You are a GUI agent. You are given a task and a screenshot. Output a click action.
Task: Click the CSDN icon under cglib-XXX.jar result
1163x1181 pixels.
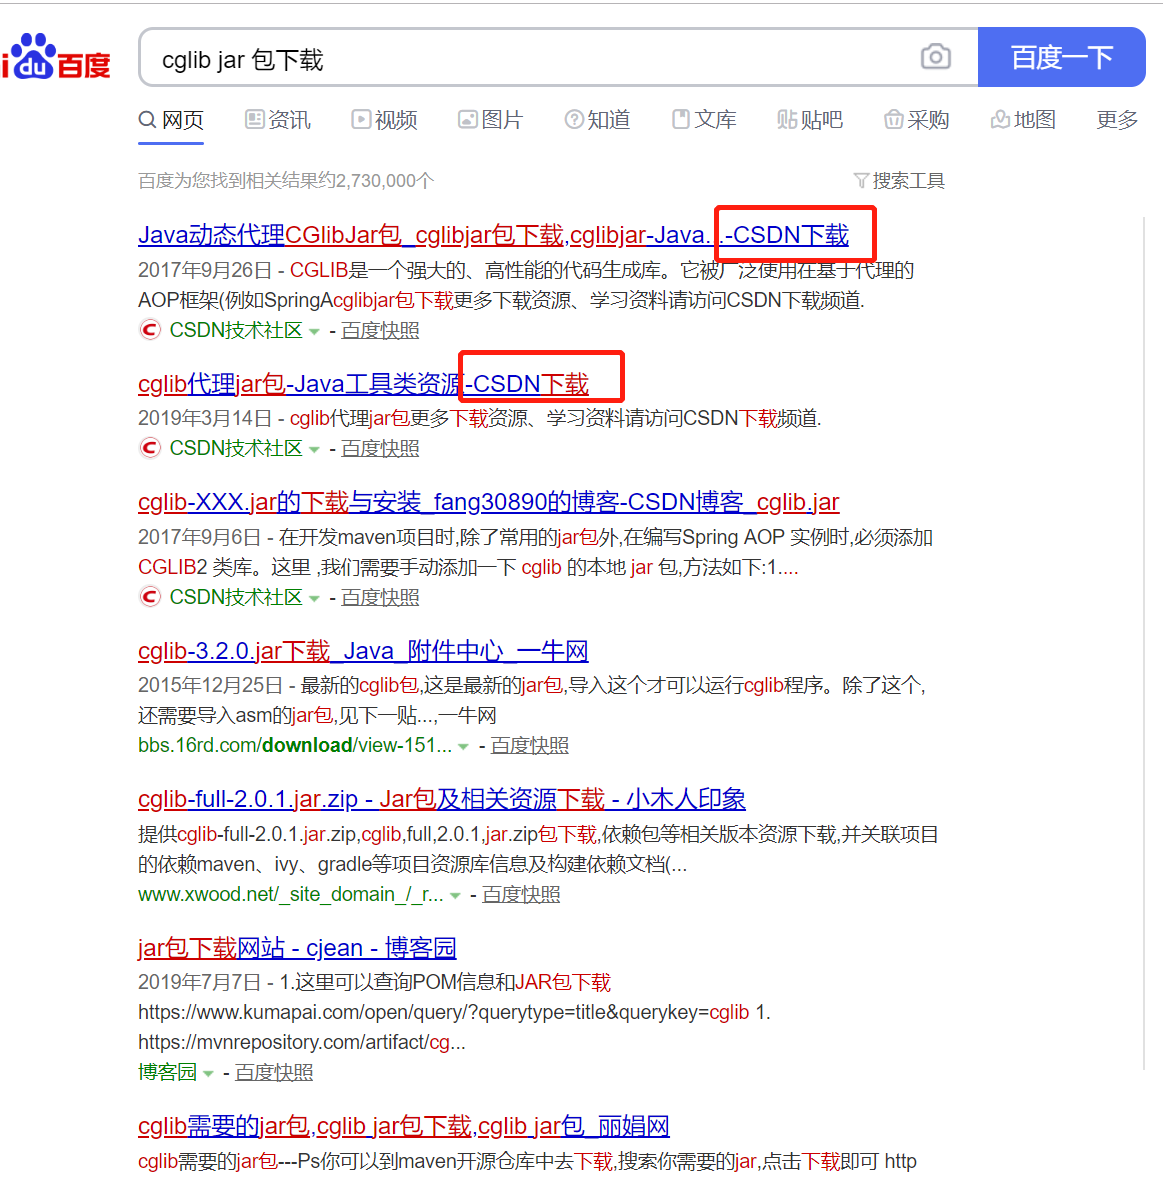point(150,597)
